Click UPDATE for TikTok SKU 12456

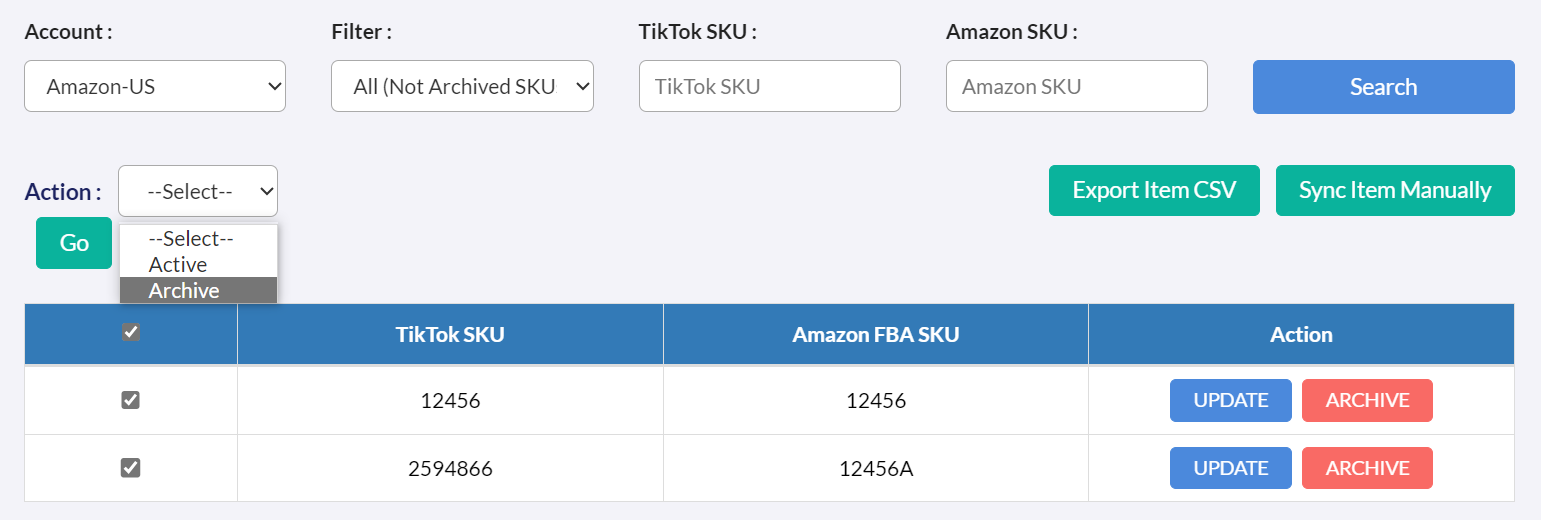(1230, 400)
